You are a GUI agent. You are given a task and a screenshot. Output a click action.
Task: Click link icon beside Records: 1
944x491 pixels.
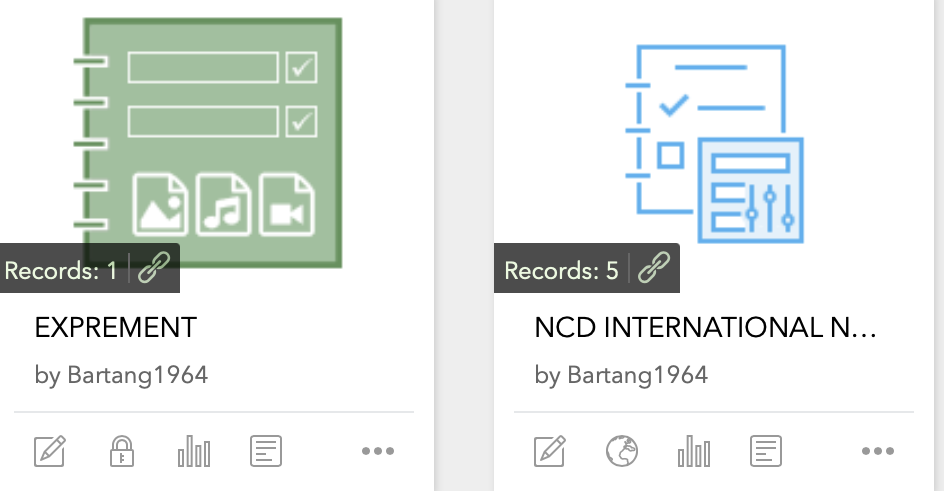[154, 269]
